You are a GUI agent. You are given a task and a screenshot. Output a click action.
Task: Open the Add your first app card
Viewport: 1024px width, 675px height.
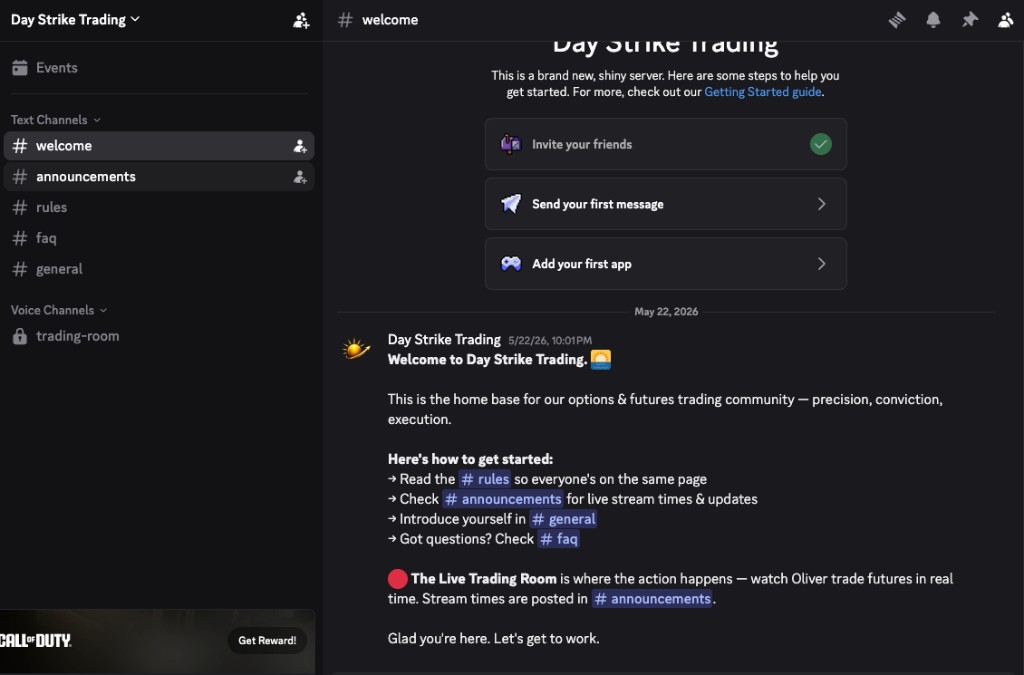point(665,264)
